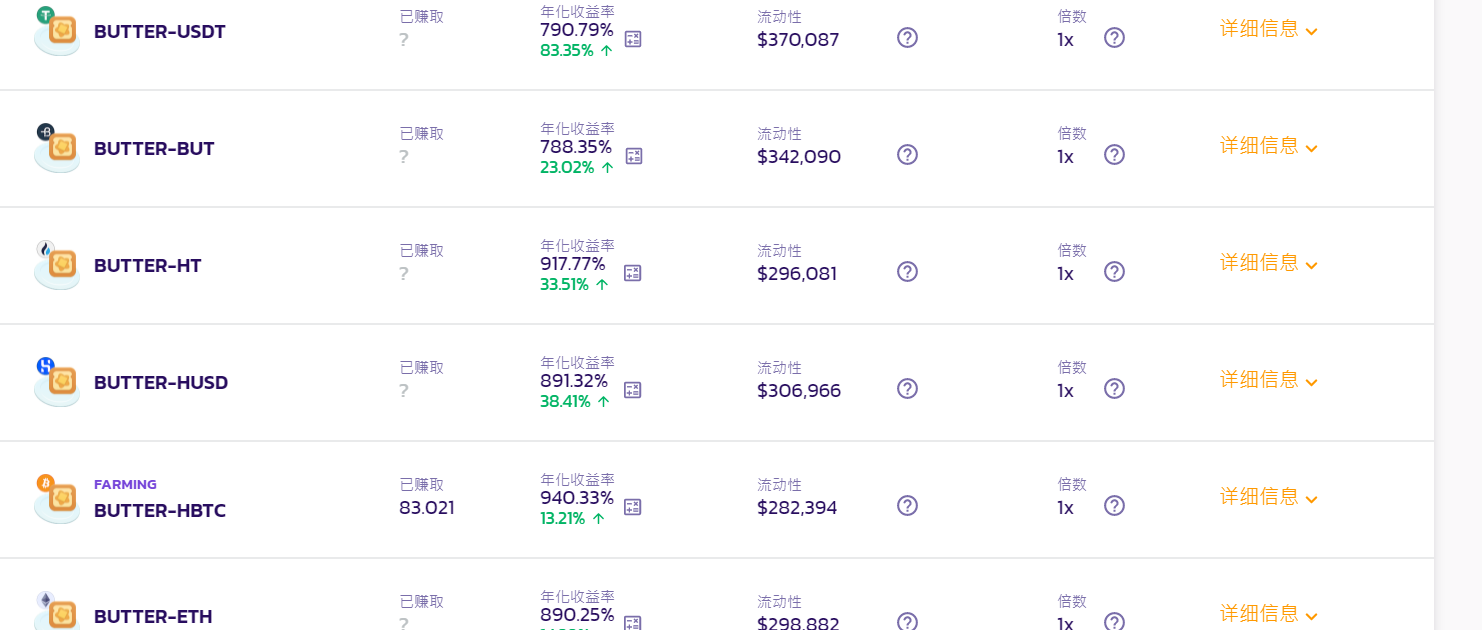Click the BUTTER-HT token pair icon

tap(57, 265)
